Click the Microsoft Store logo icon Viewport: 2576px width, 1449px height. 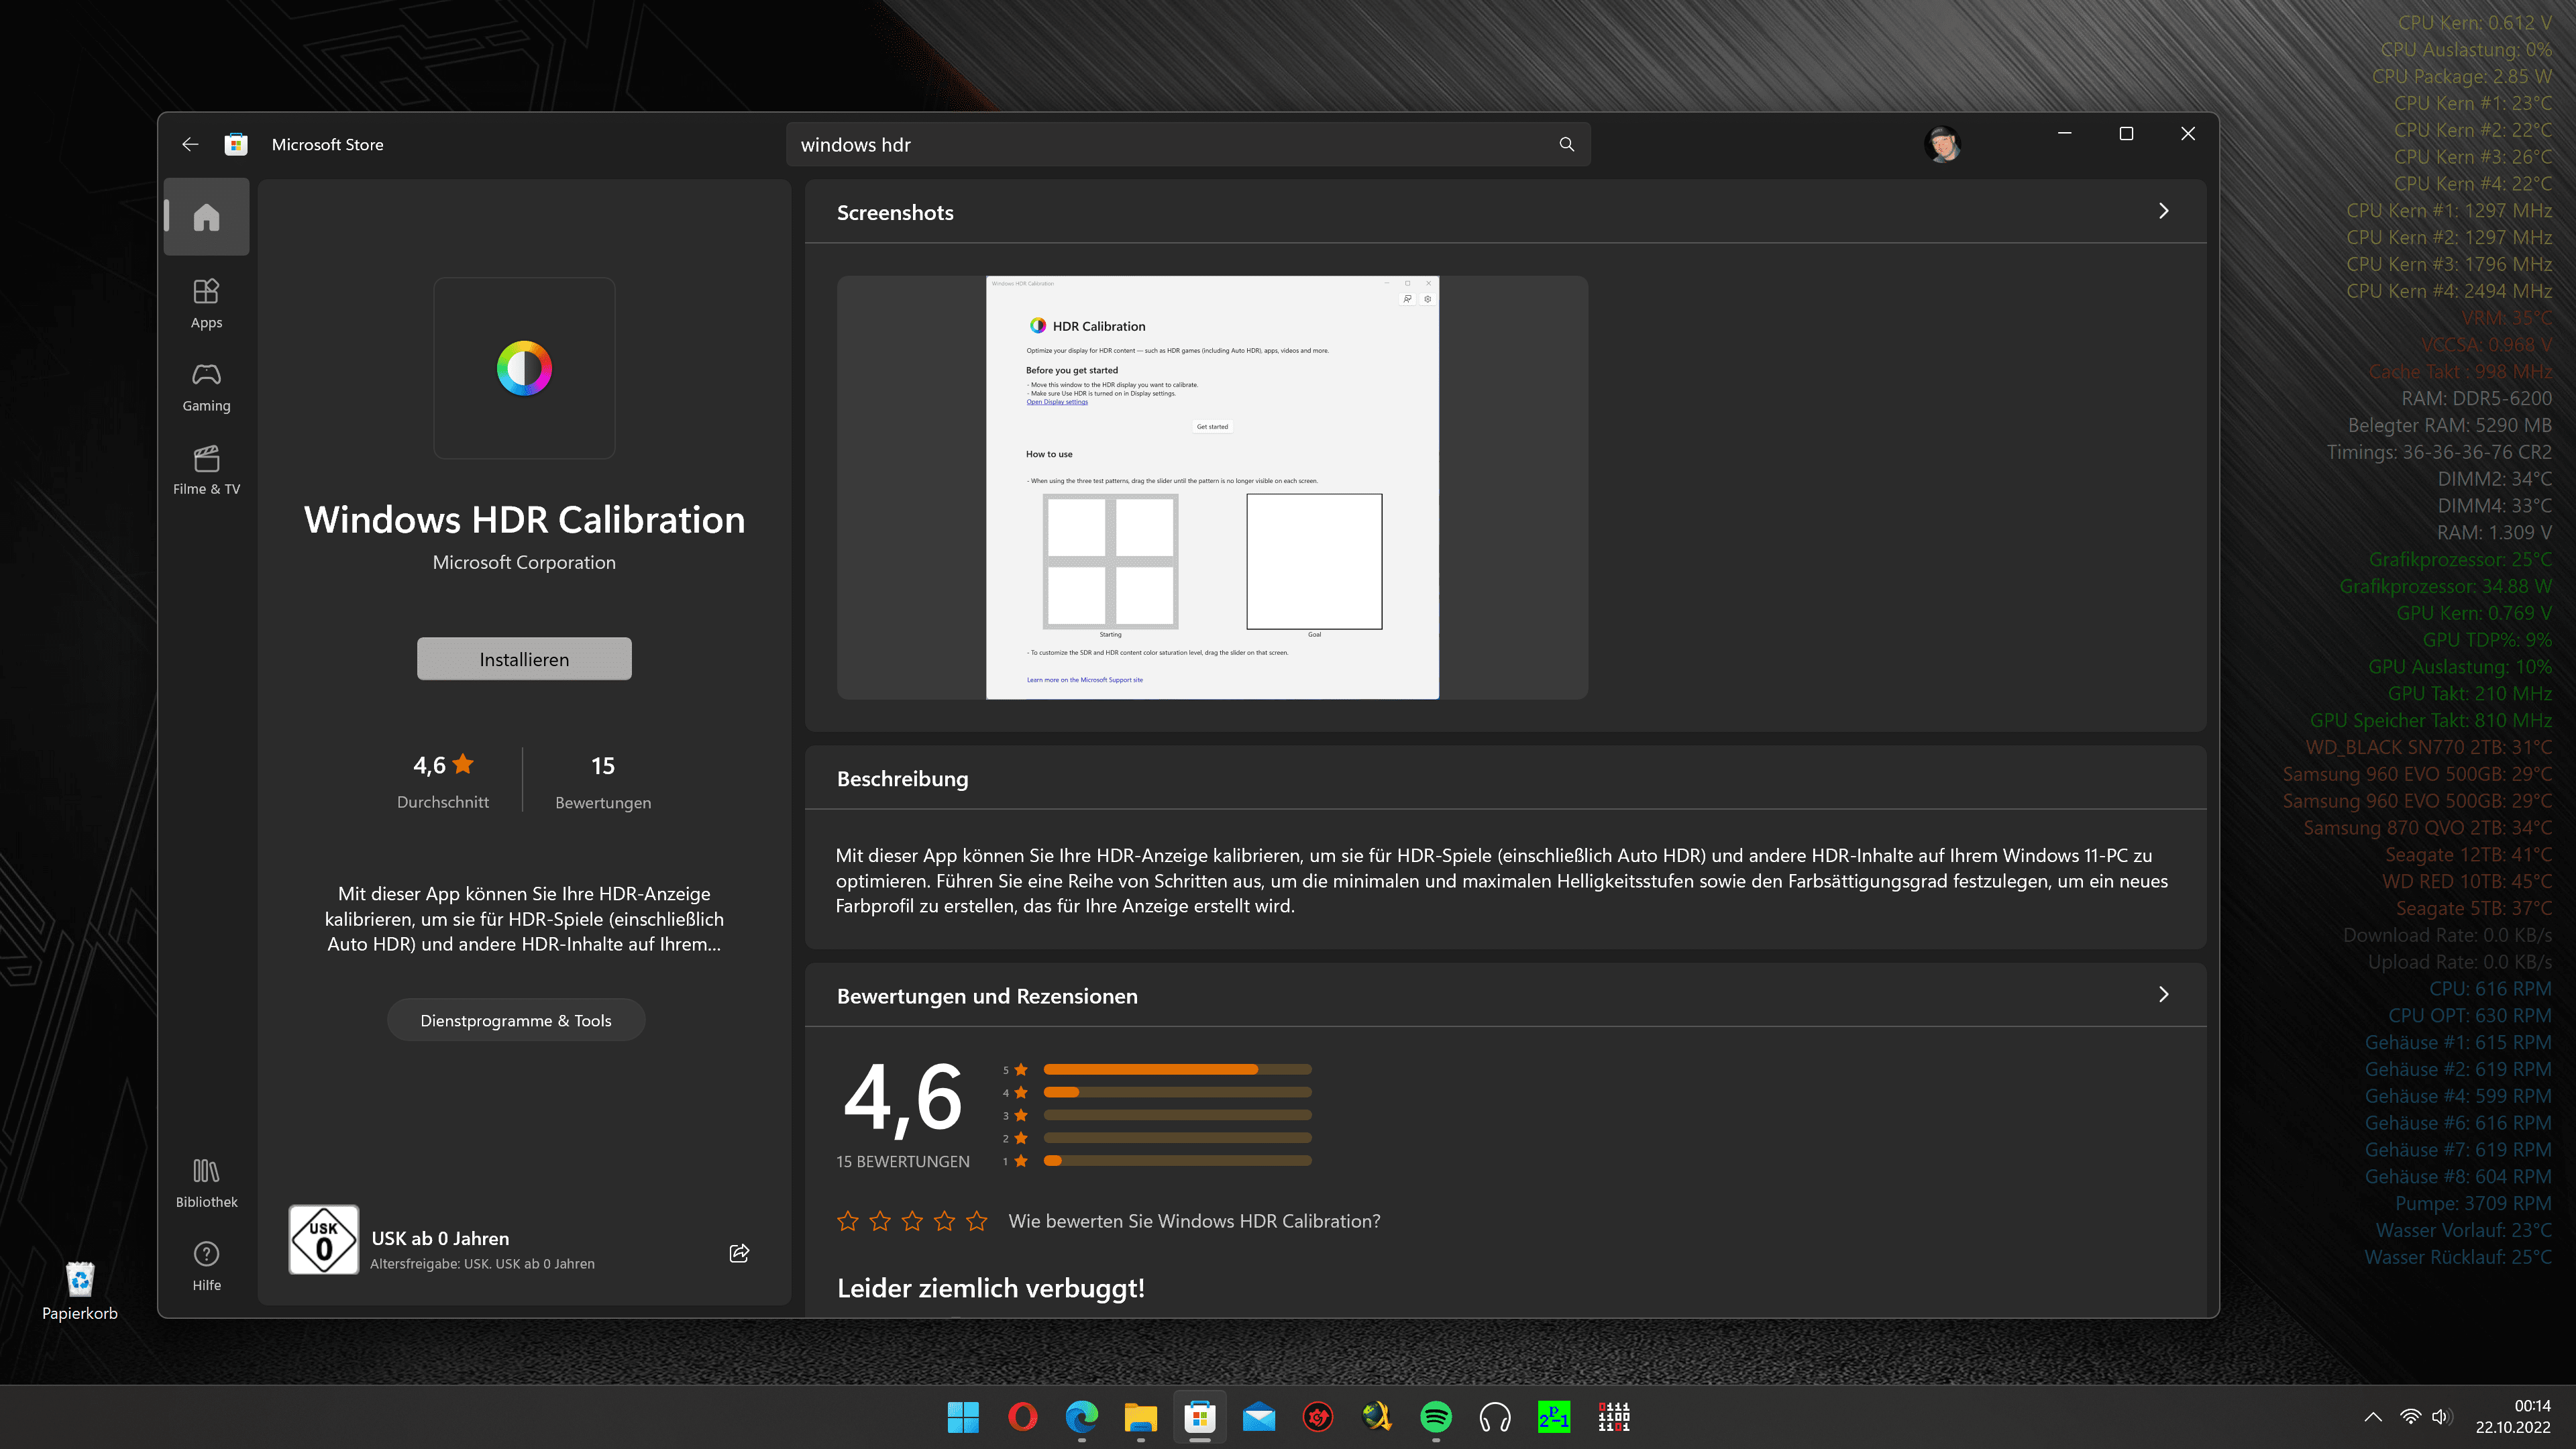coord(236,144)
